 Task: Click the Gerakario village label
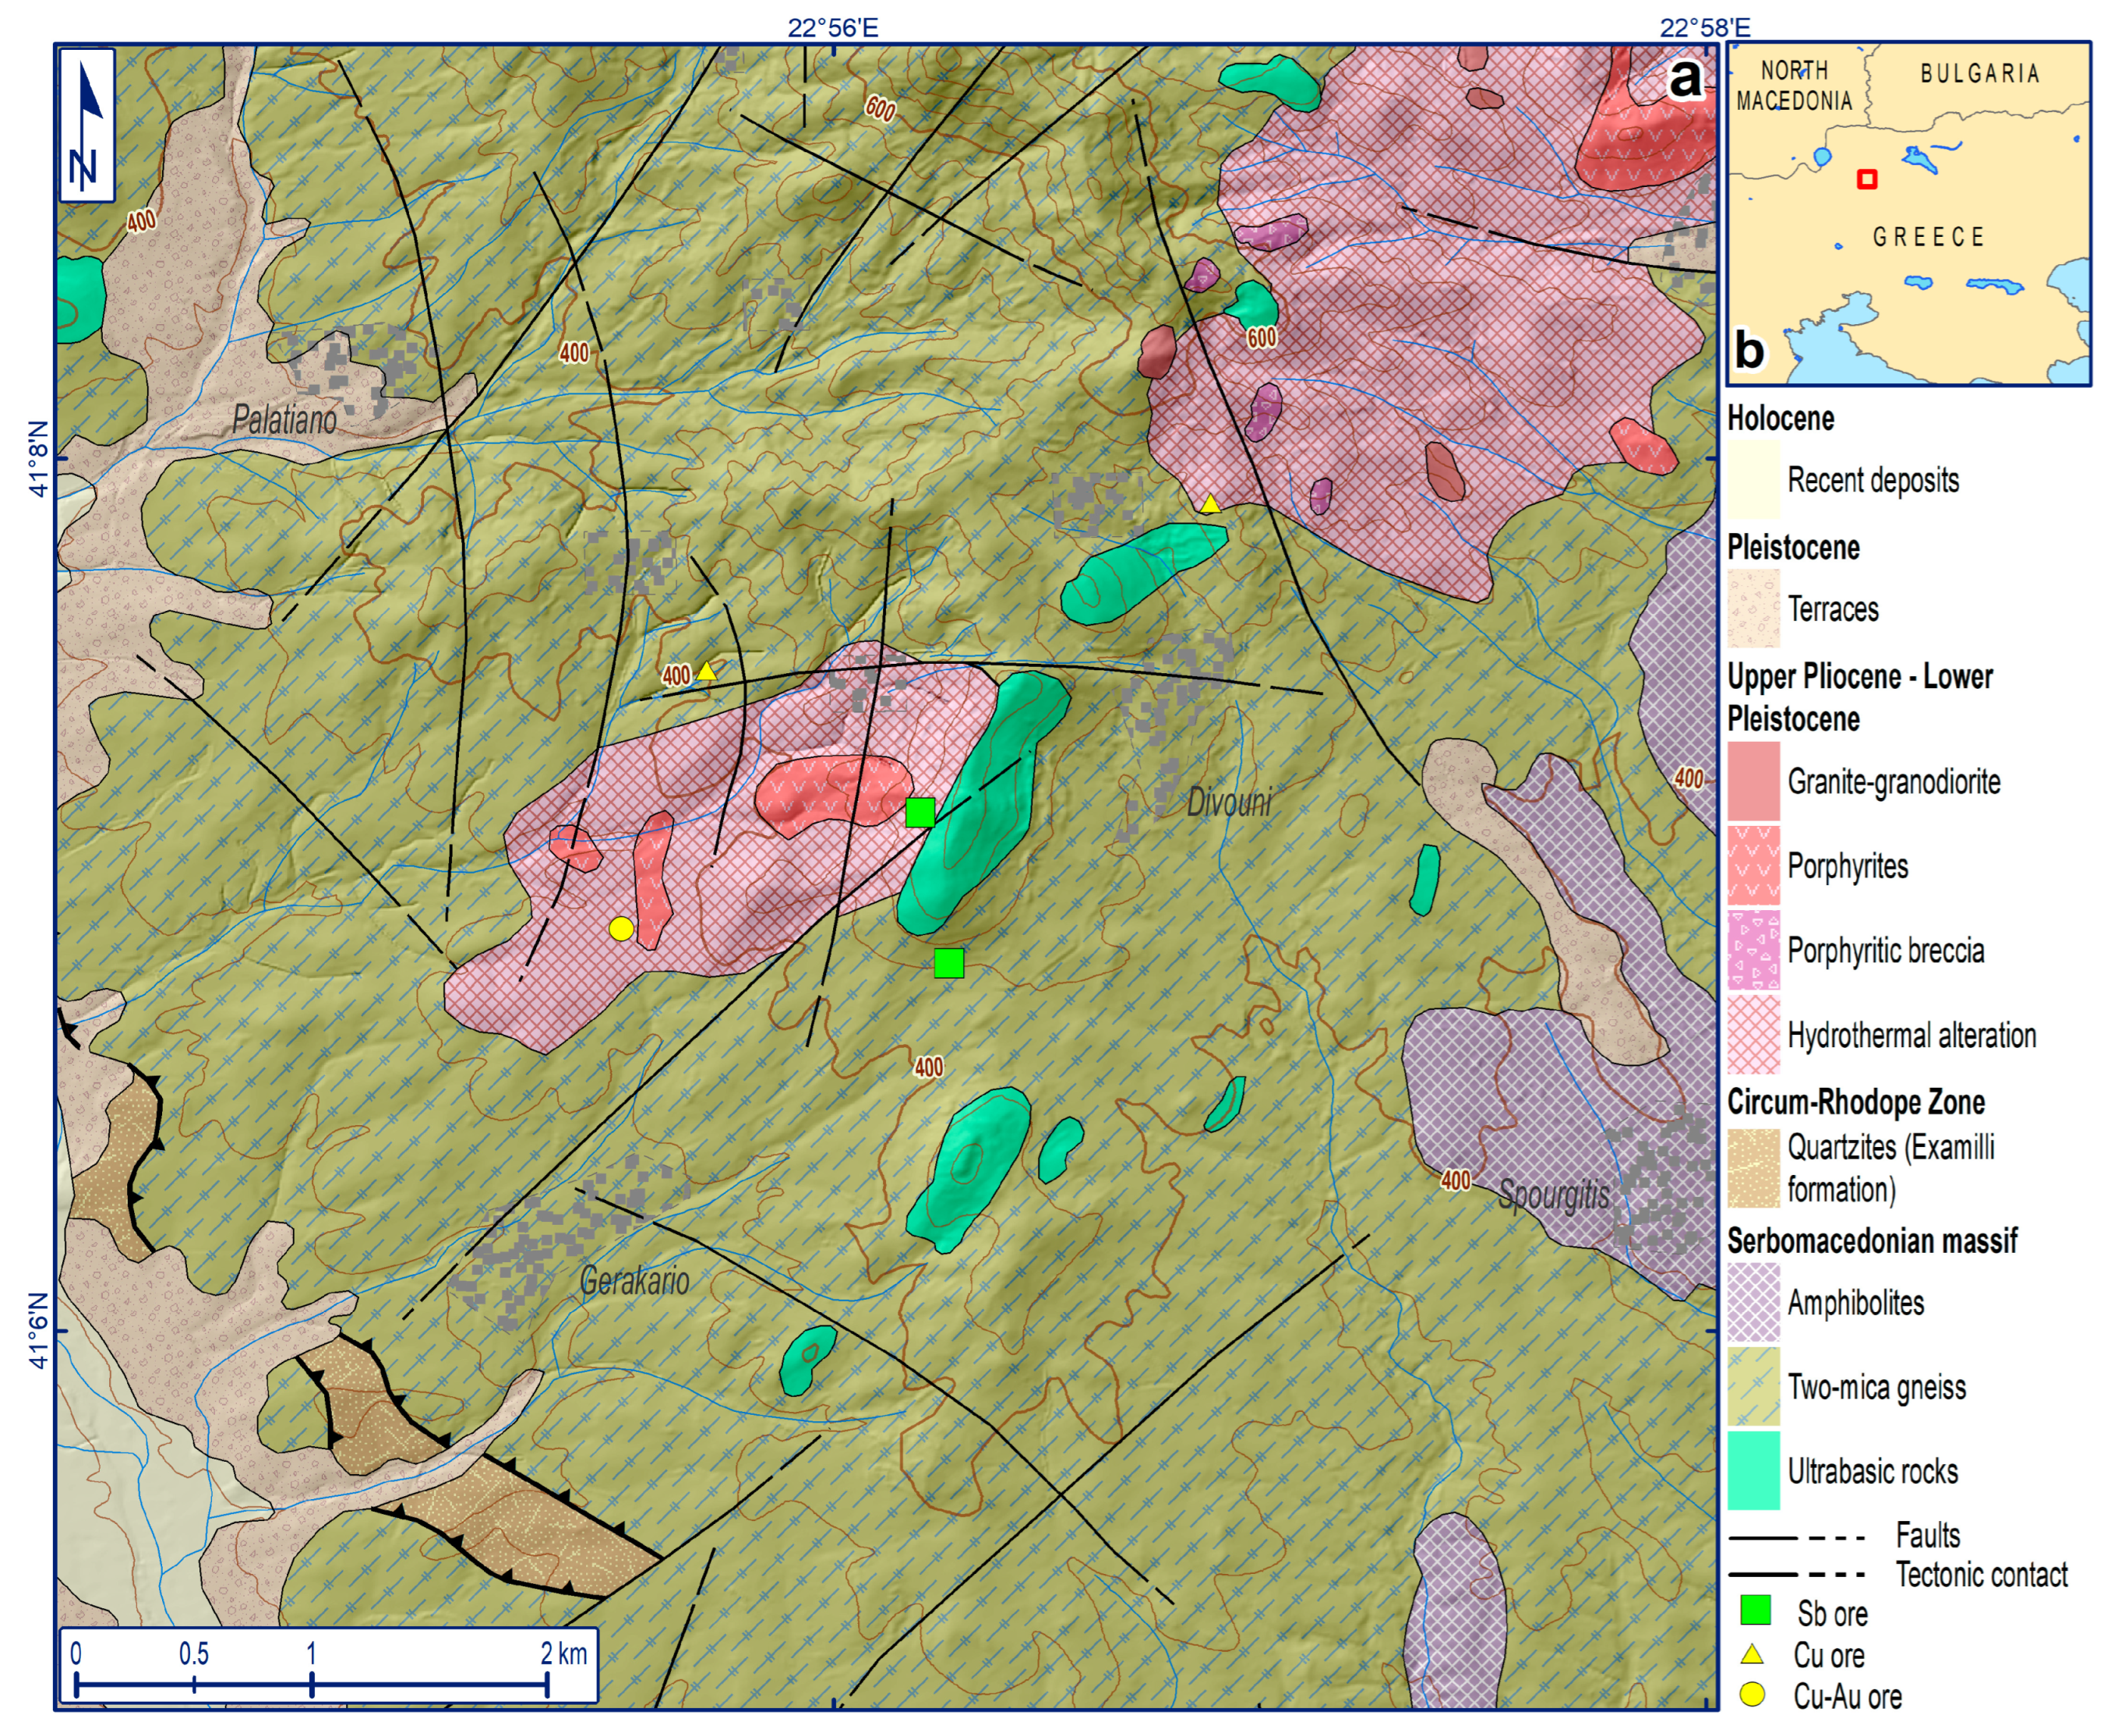(634, 1281)
